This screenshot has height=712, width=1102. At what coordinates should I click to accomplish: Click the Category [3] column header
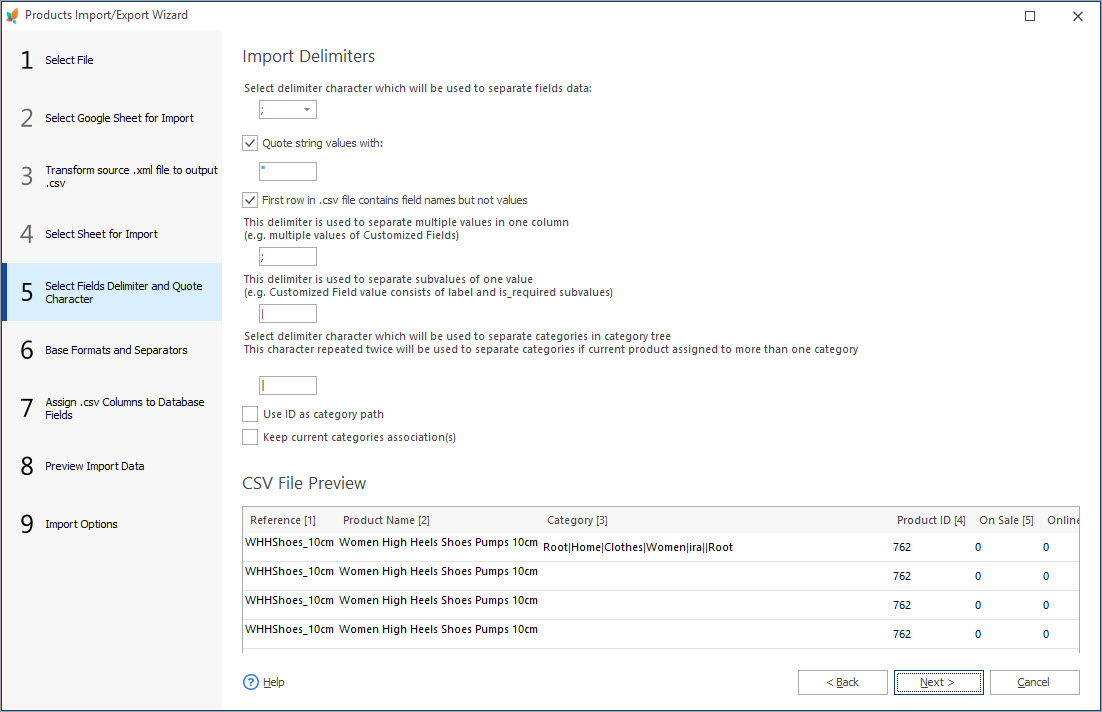577,520
